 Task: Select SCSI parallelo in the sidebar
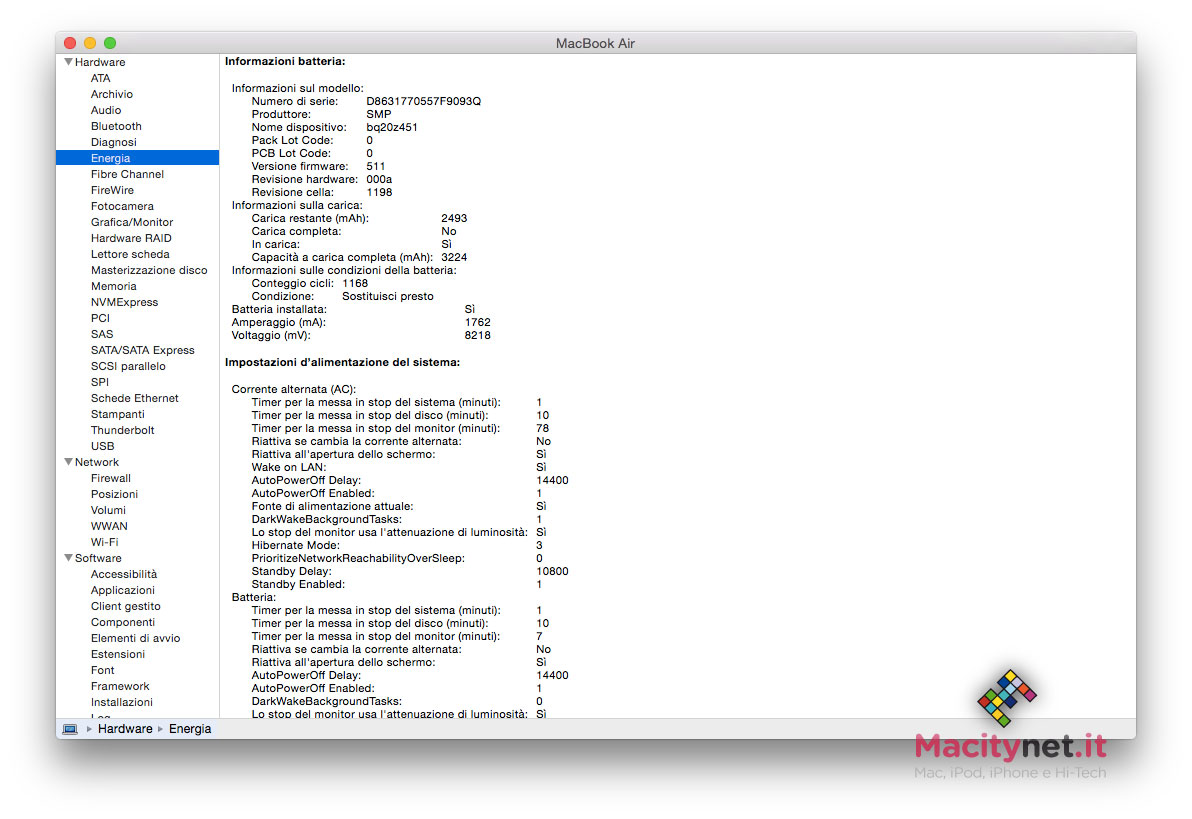[128, 366]
